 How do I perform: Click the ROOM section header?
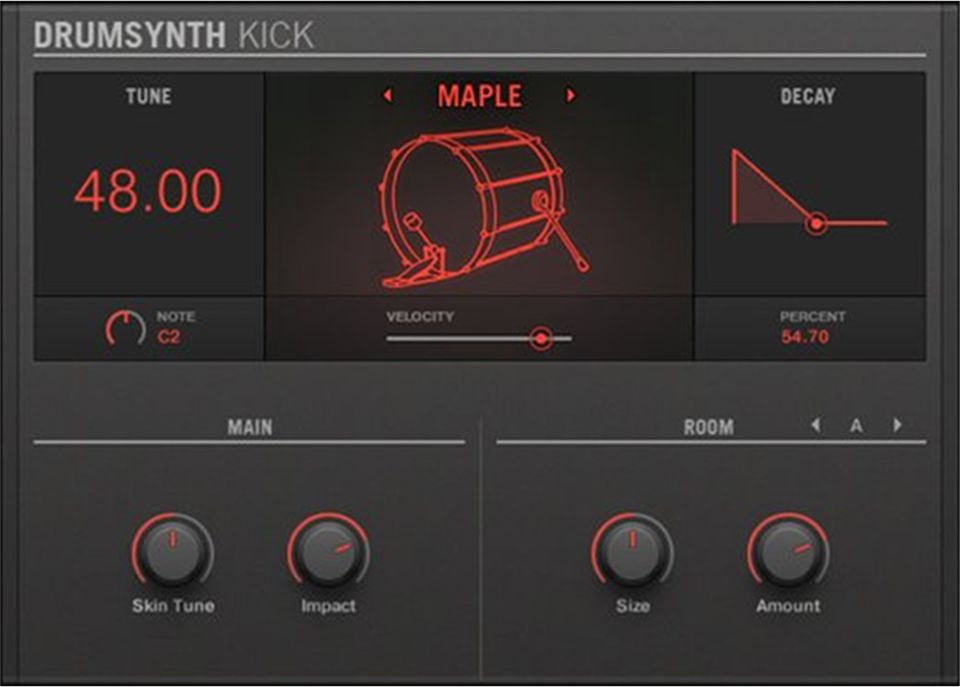click(708, 427)
